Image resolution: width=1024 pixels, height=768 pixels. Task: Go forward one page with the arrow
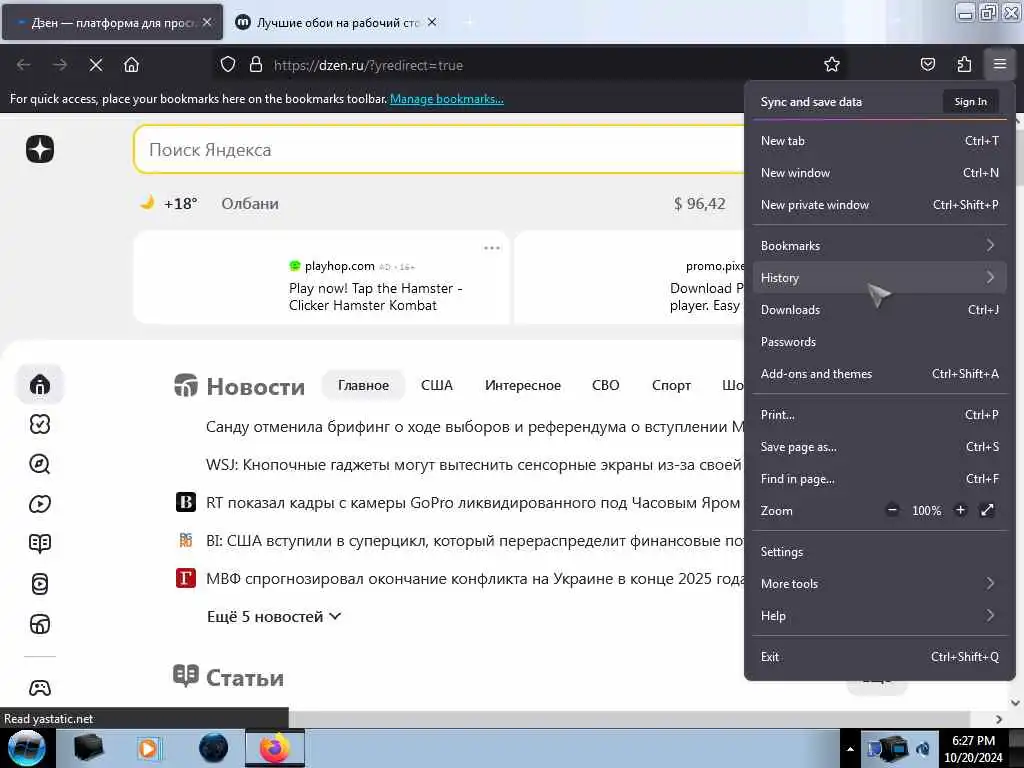point(60,65)
